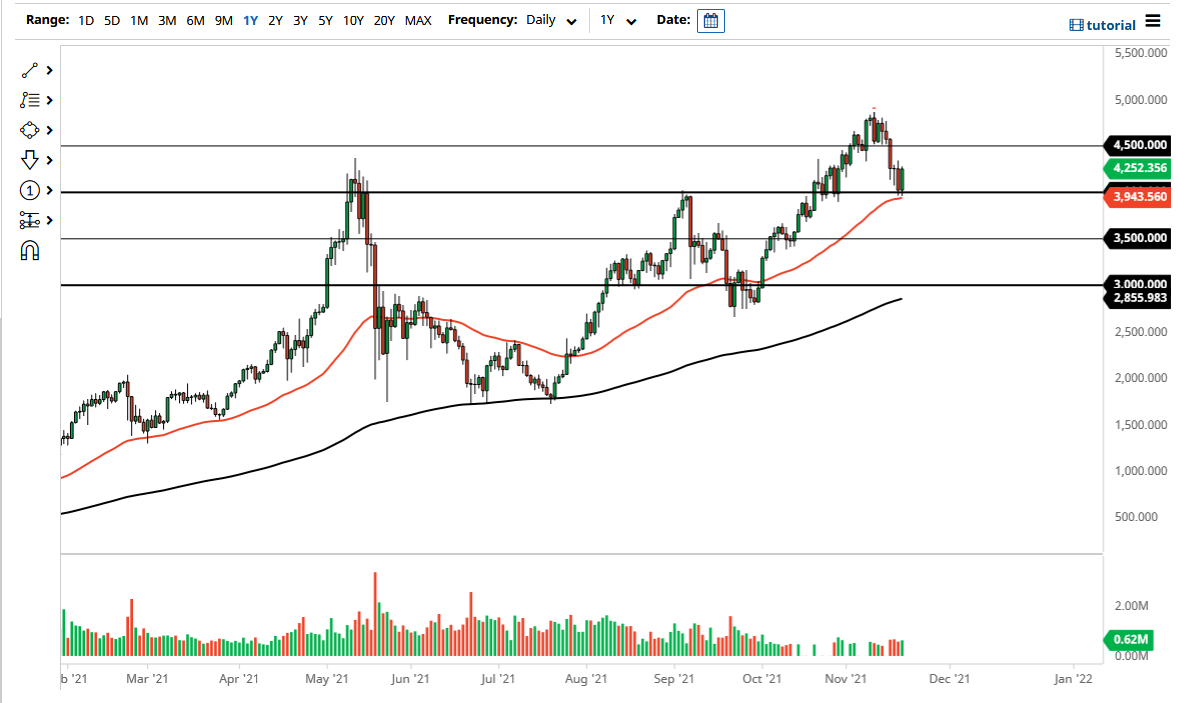The height and width of the screenshot is (703, 1178).
Task: Click the 3,000.000 price level label
Action: [x=1137, y=284]
